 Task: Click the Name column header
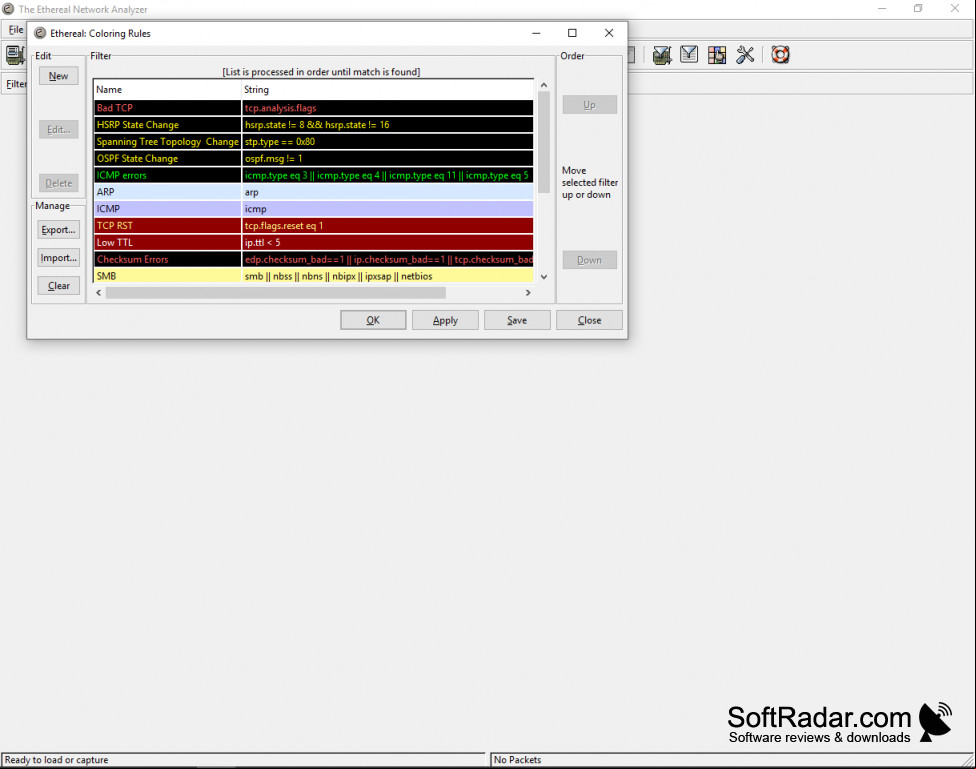167,90
